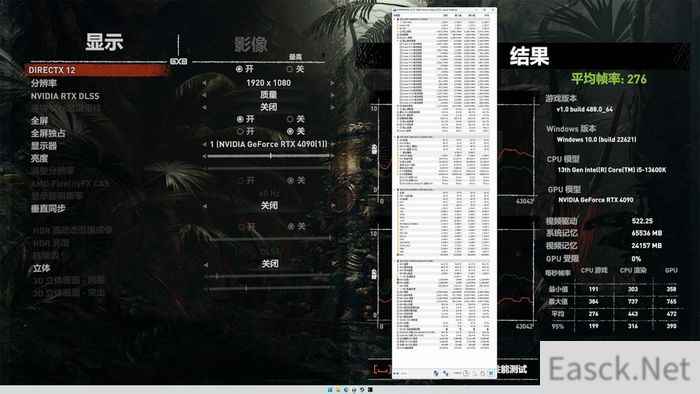Switch to the 影像 tab
Viewport: 700px width, 394px height.
(x=250, y=45)
